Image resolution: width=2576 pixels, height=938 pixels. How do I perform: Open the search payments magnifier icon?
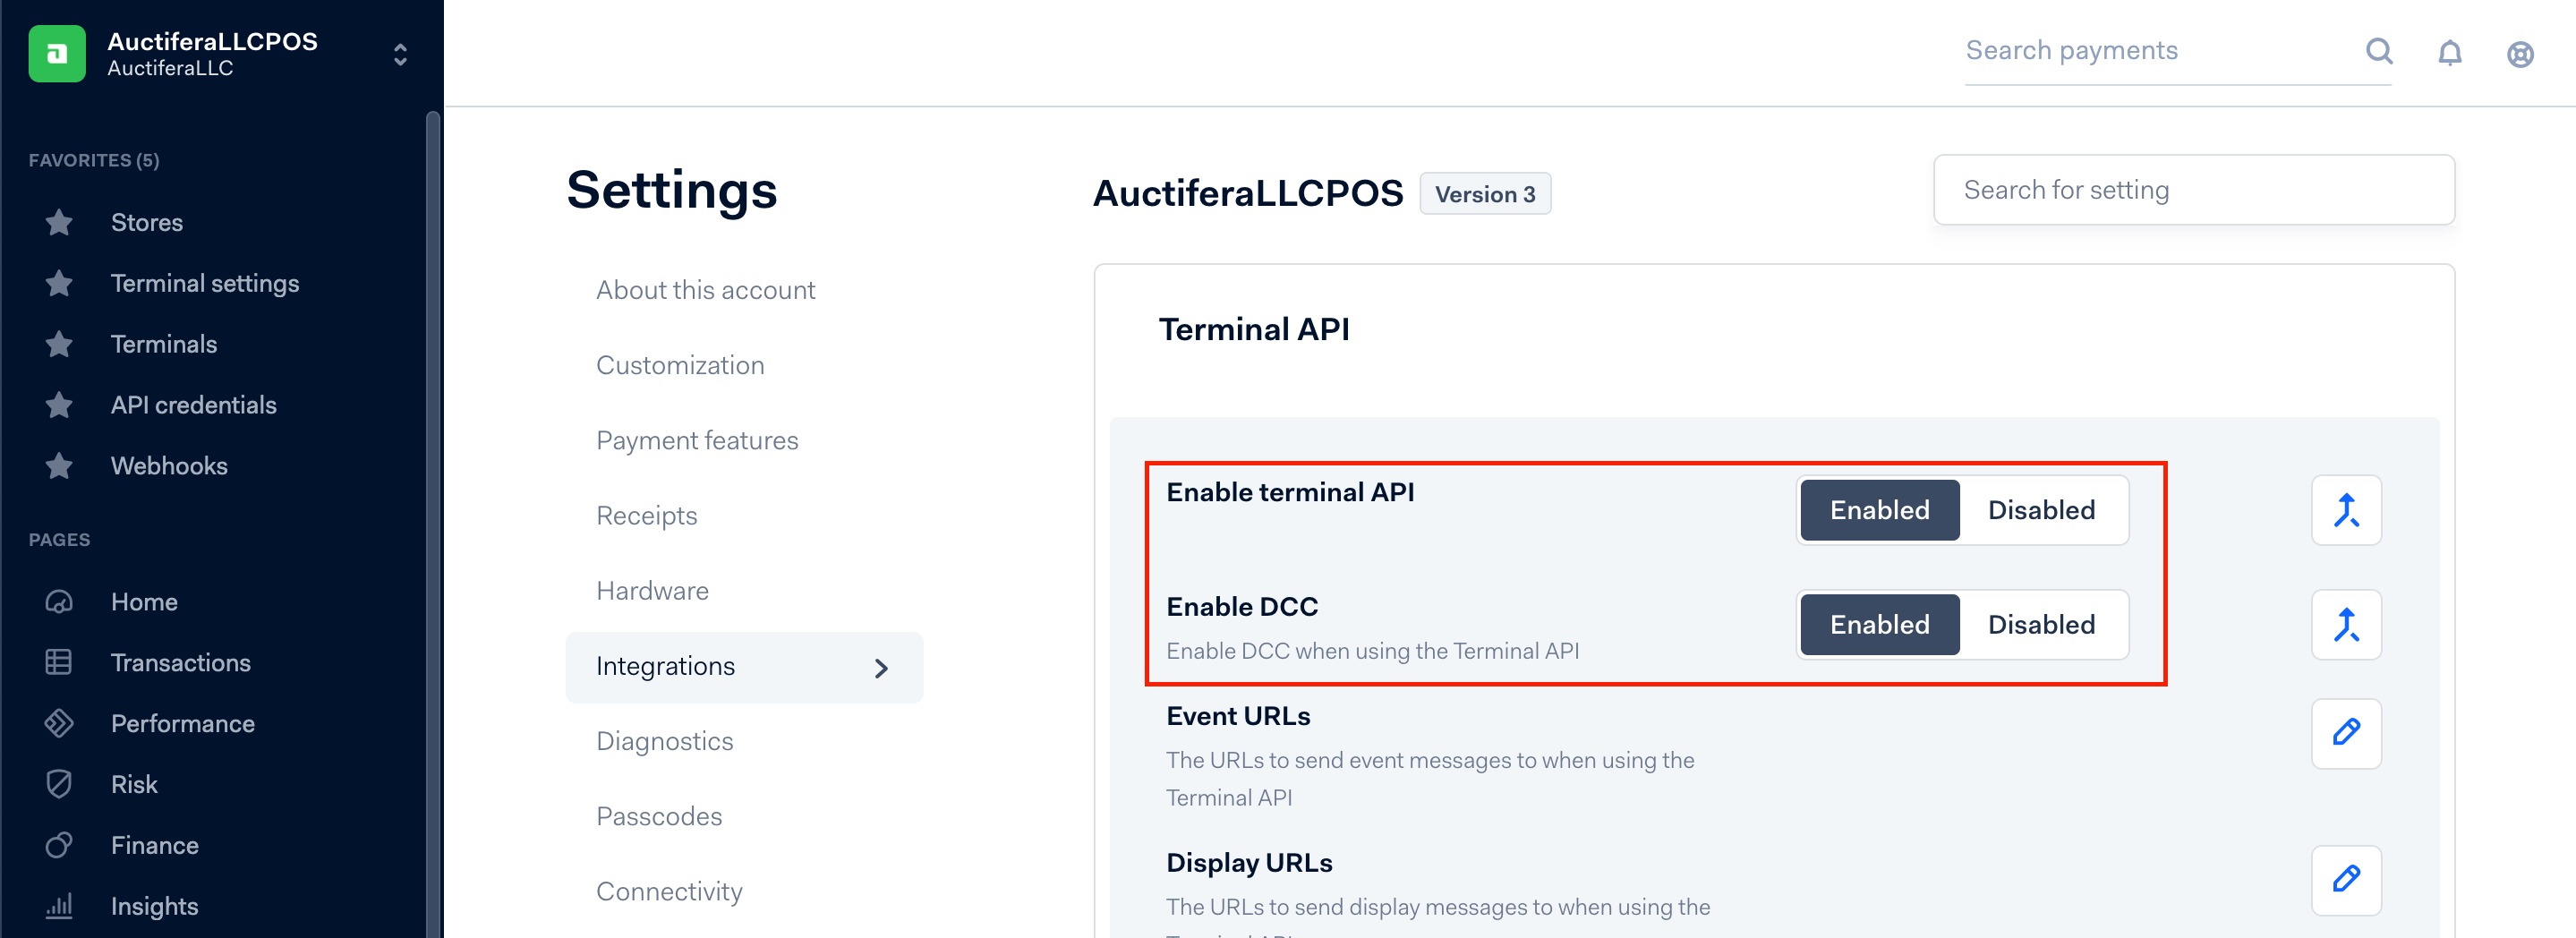coord(2380,52)
